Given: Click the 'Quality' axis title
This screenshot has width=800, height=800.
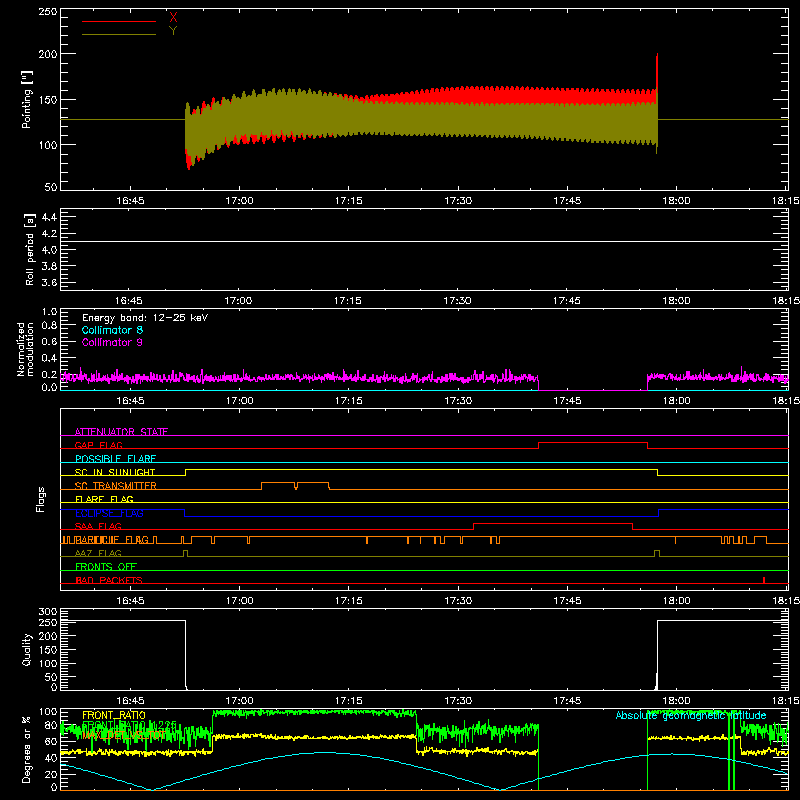Looking at the screenshot, I should pos(27,650).
